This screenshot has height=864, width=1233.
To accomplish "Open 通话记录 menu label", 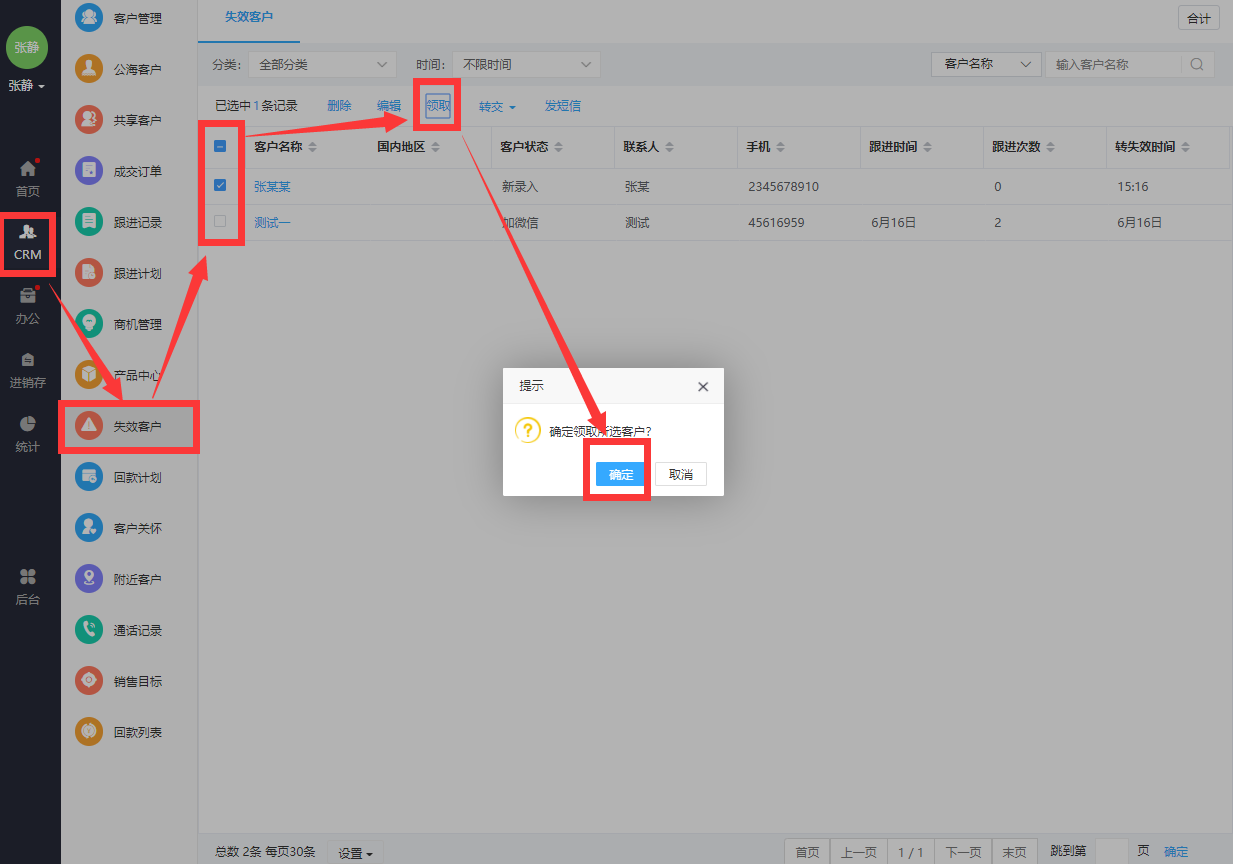I will pyautogui.click(x=138, y=630).
